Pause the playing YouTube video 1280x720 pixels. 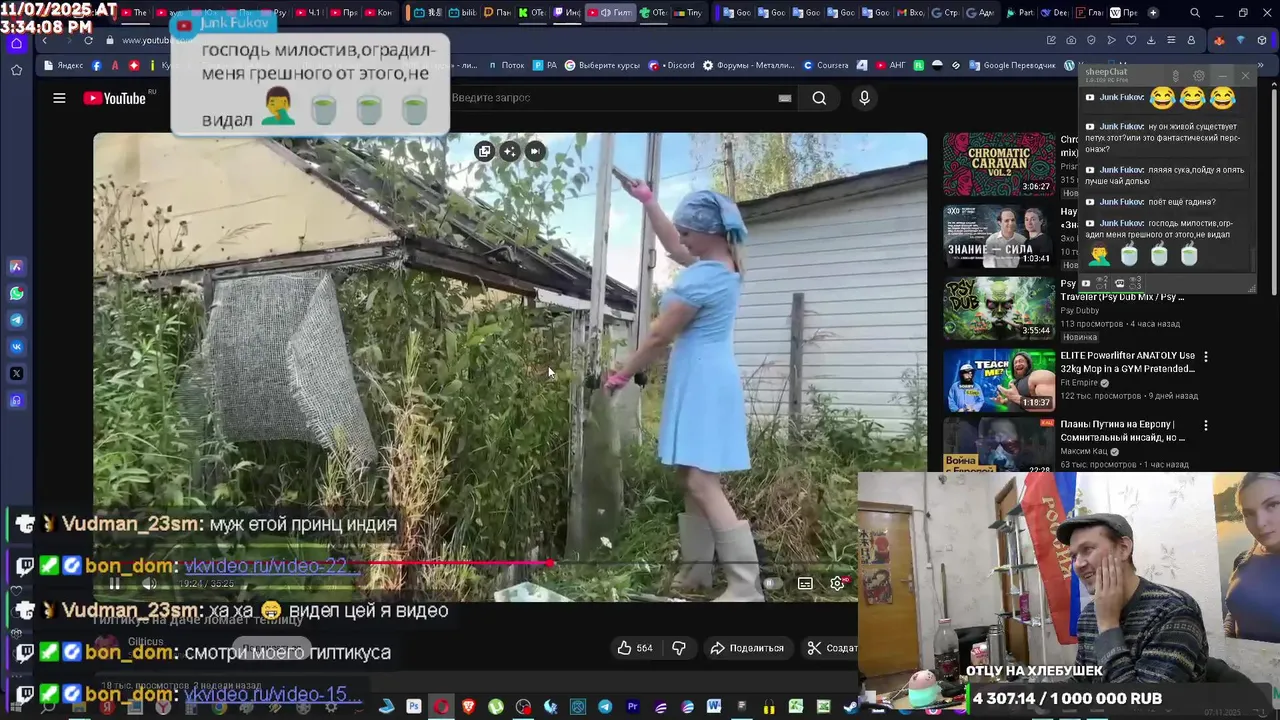[114, 583]
